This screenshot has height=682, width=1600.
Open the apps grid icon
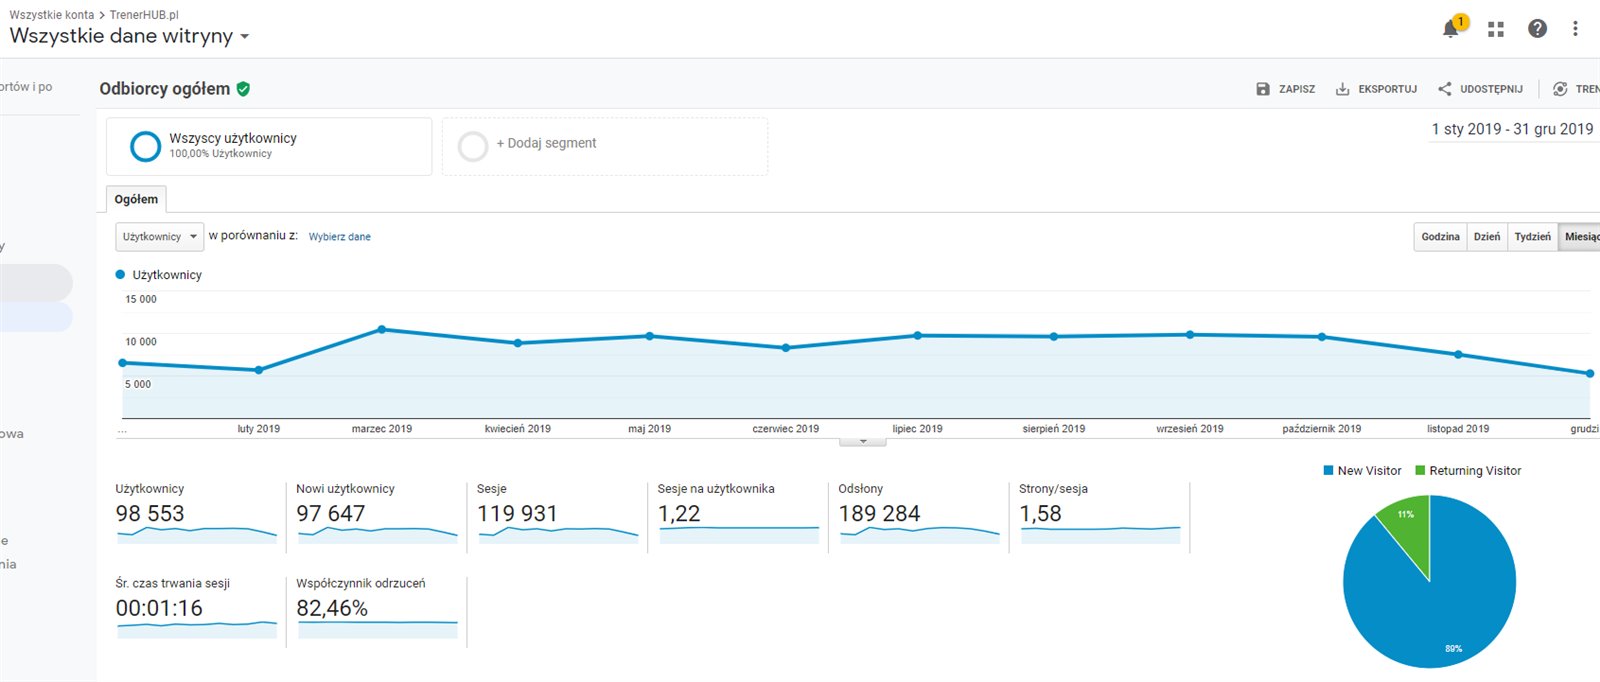tap(1496, 29)
